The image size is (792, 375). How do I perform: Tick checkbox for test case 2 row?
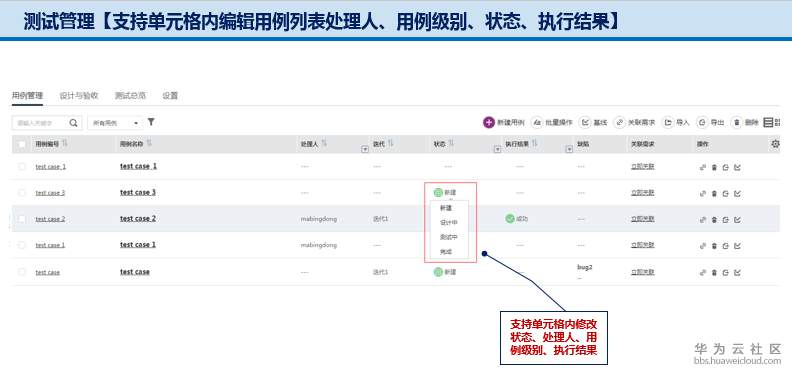[x=22, y=219]
